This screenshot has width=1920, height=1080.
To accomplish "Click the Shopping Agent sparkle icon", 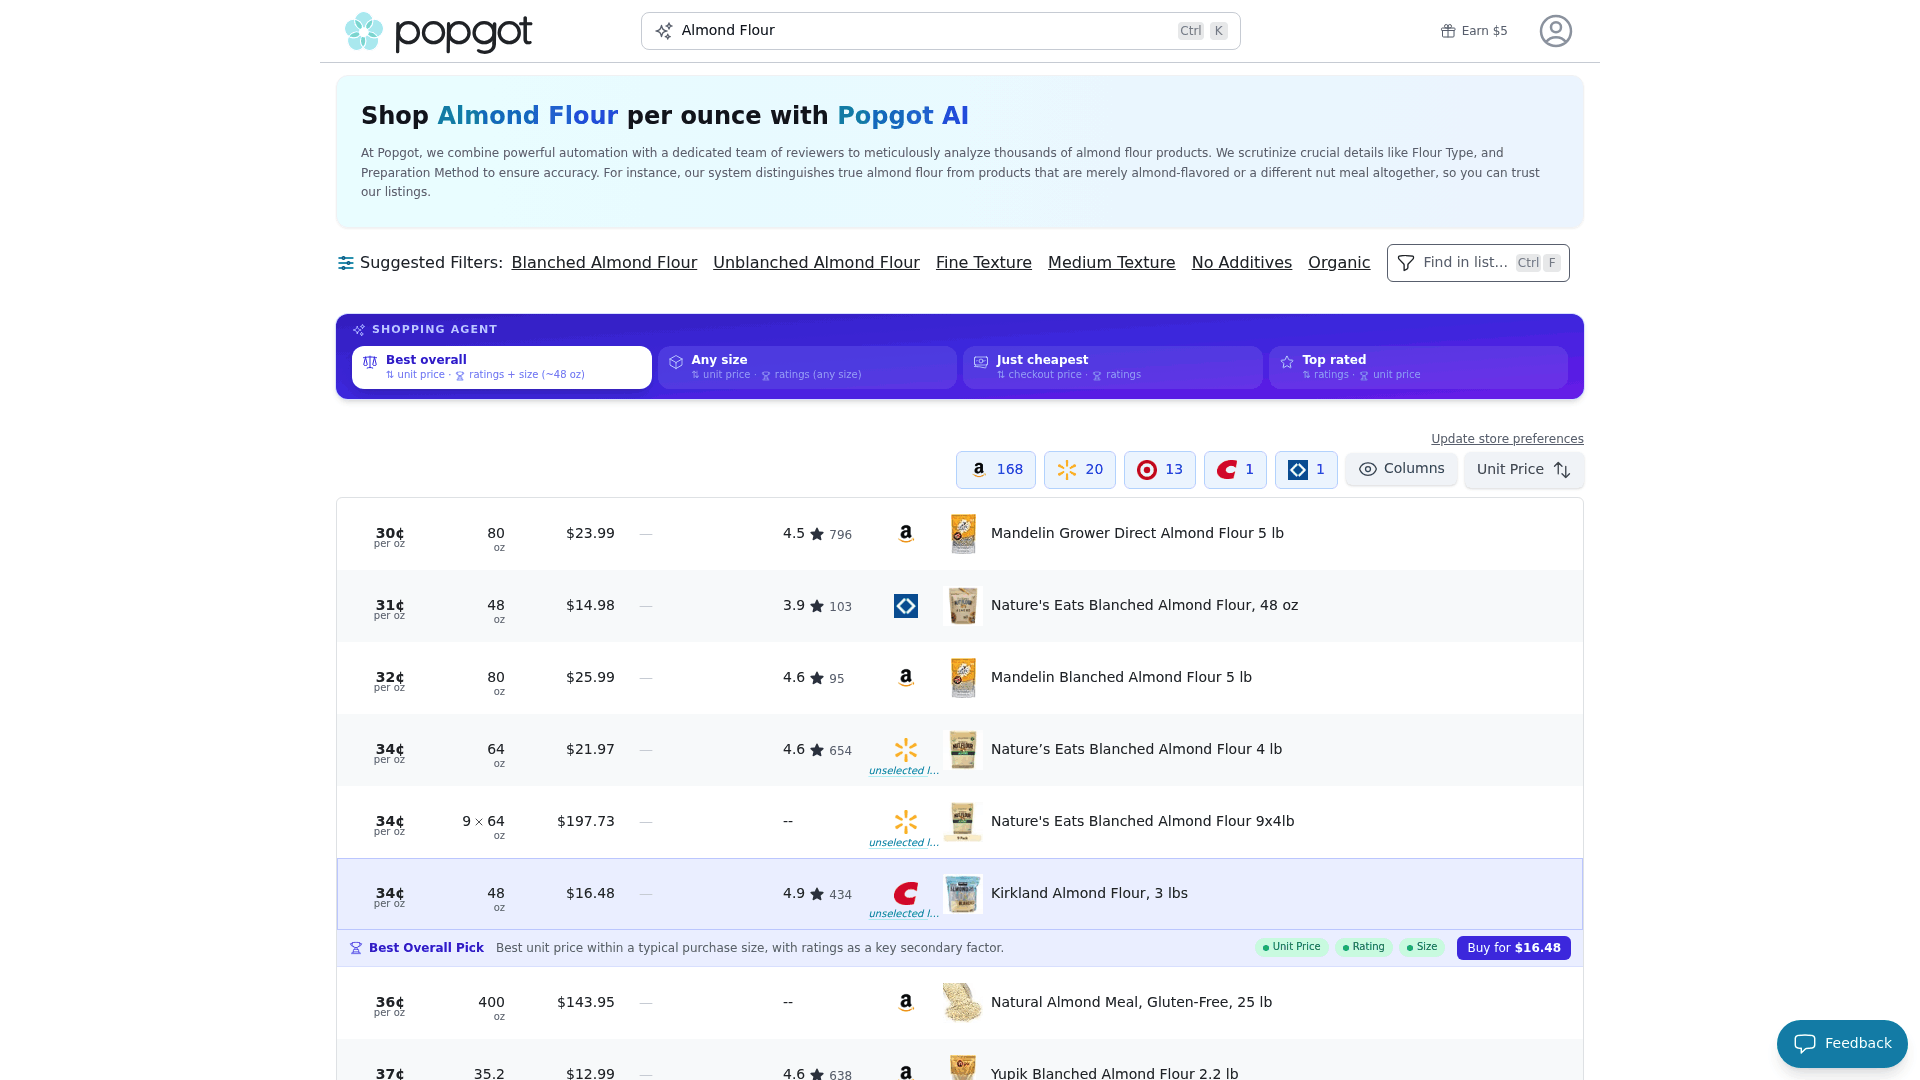I will click(359, 330).
